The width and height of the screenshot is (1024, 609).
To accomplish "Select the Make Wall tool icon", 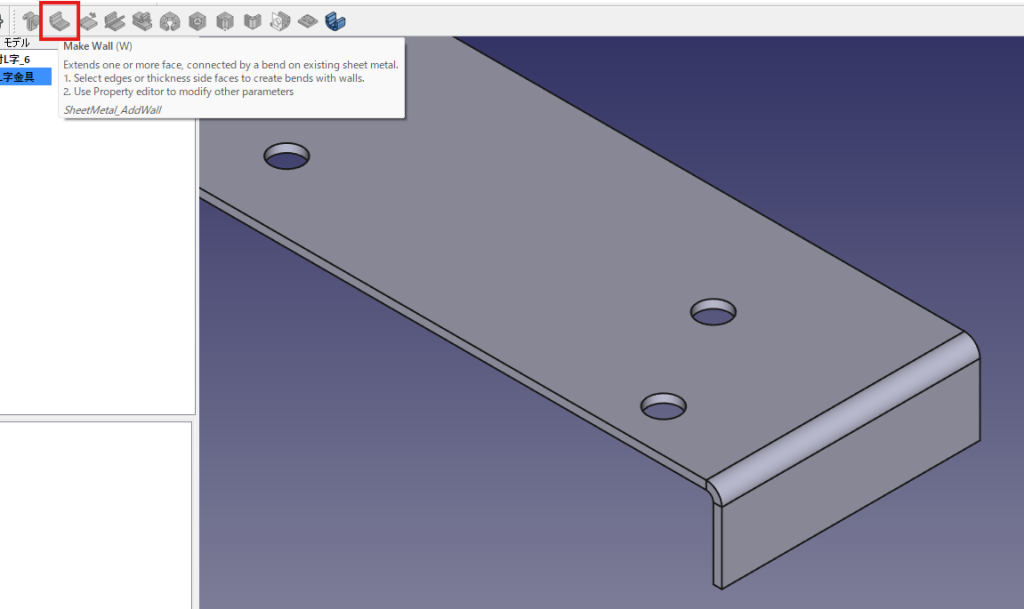I will [60, 20].
